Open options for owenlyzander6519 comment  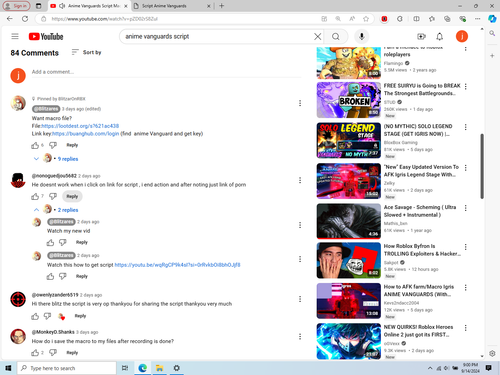pyautogui.click(x=300, y=299)
